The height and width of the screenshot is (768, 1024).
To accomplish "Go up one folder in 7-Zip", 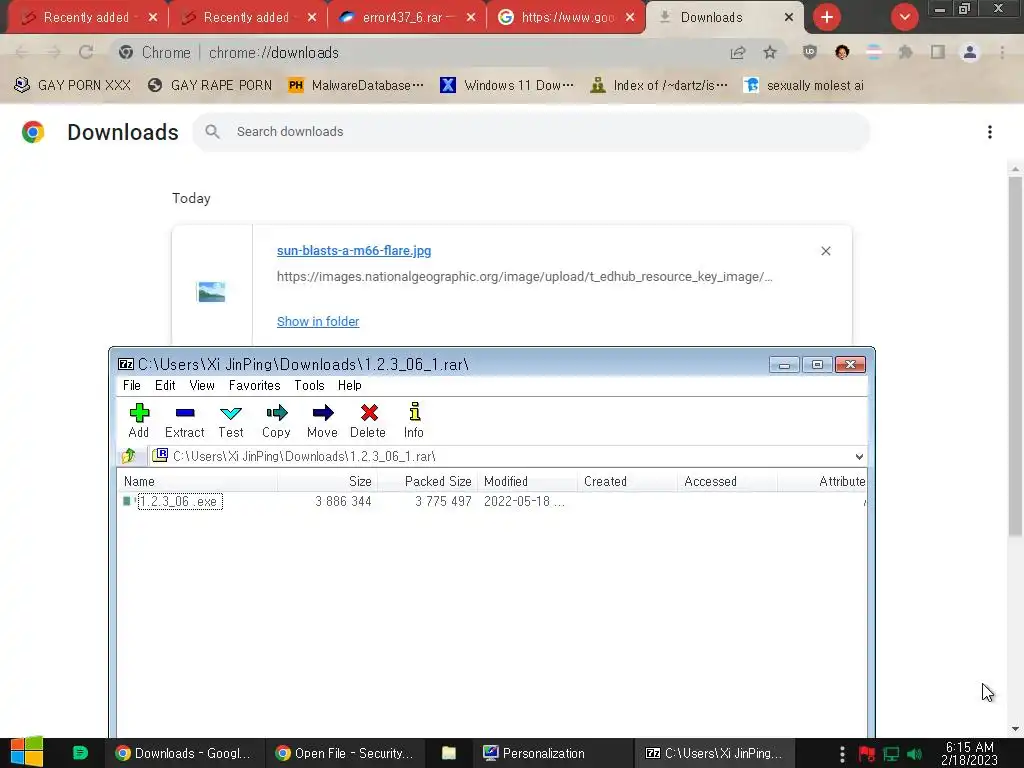I will pyautogui.click(x=129, y=456).
